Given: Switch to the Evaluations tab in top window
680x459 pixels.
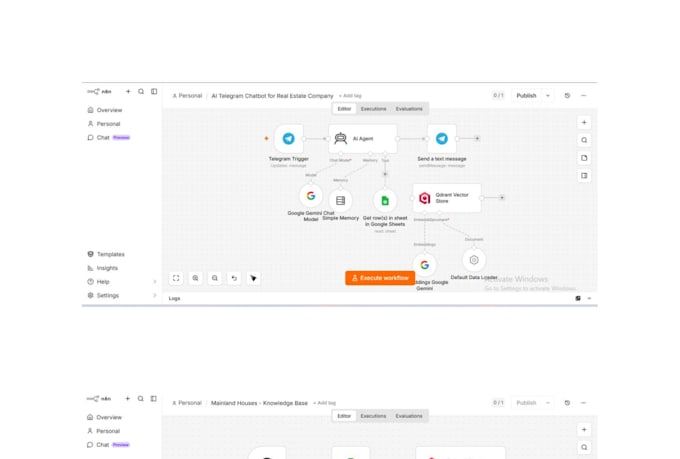Looking at the screenshot, I should [x=409, y=109].
